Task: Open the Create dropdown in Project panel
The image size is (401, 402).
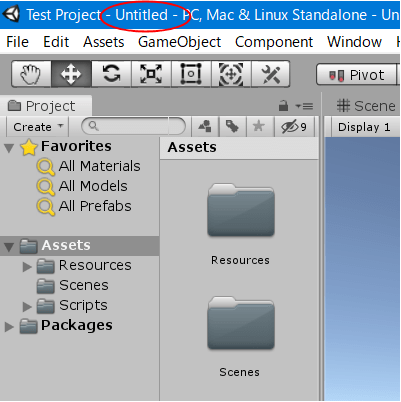Action: click(x=38, y=127)
